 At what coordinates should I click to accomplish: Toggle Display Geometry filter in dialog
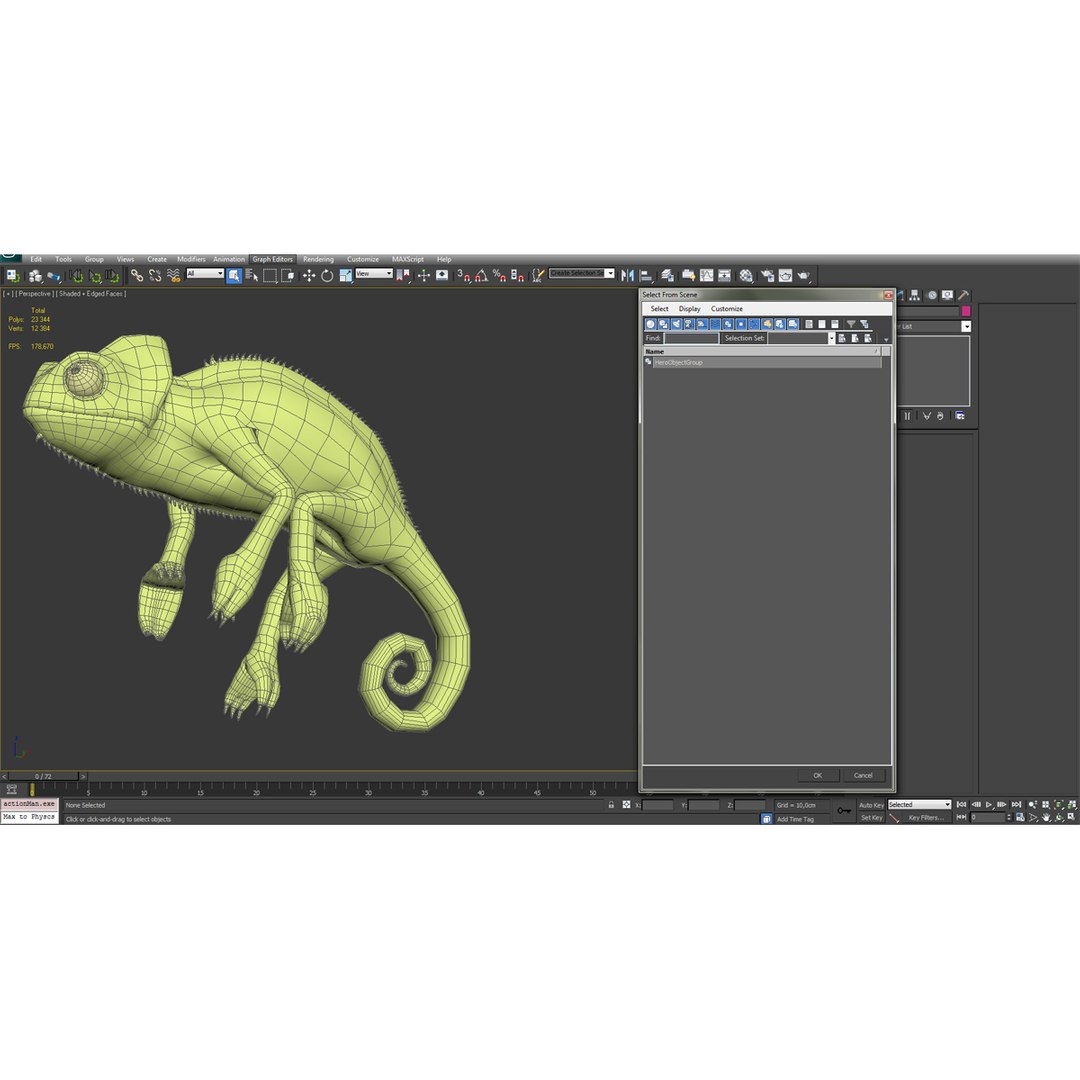point(650,324)
